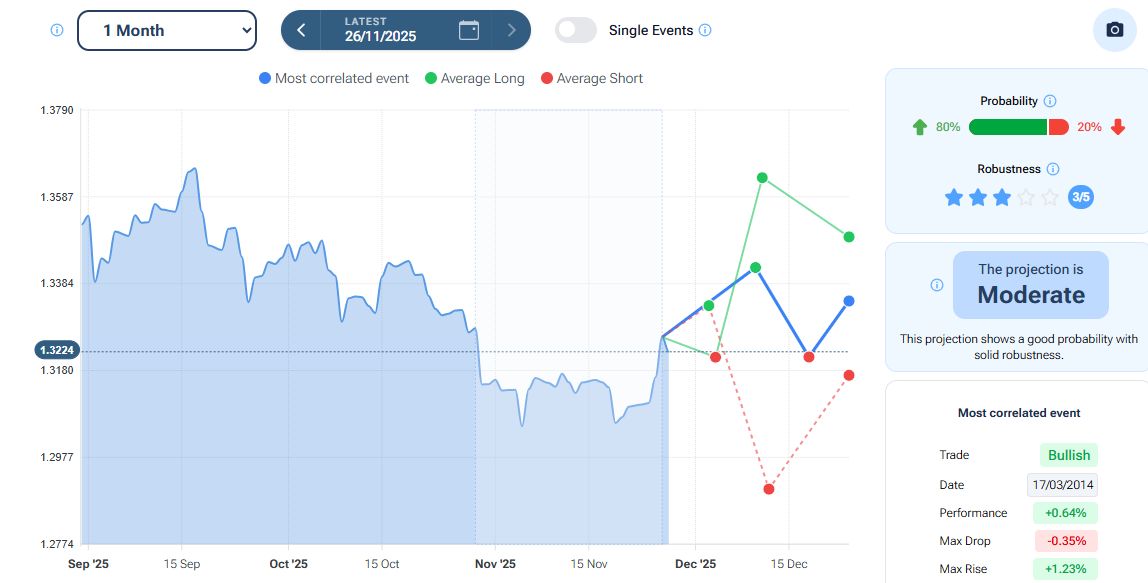Click info icon beside Moderate projection
1148x583 pixels.
click(937, 285)
